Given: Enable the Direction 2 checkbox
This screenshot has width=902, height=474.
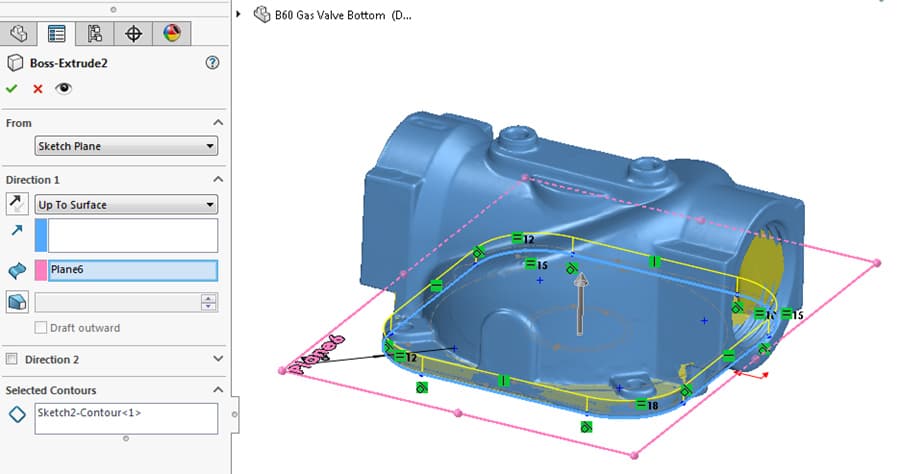Looking at the screenshot, I should [12, 359].
